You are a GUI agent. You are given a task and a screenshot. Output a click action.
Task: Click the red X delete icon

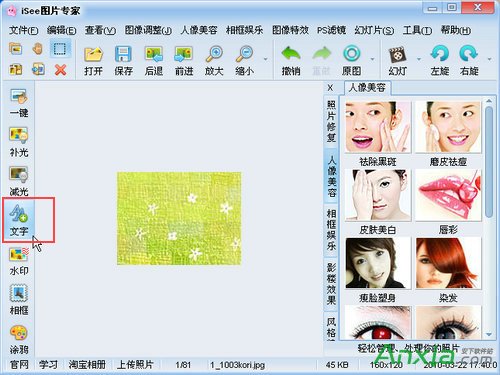pyautogui.click(x=60, y=70)
